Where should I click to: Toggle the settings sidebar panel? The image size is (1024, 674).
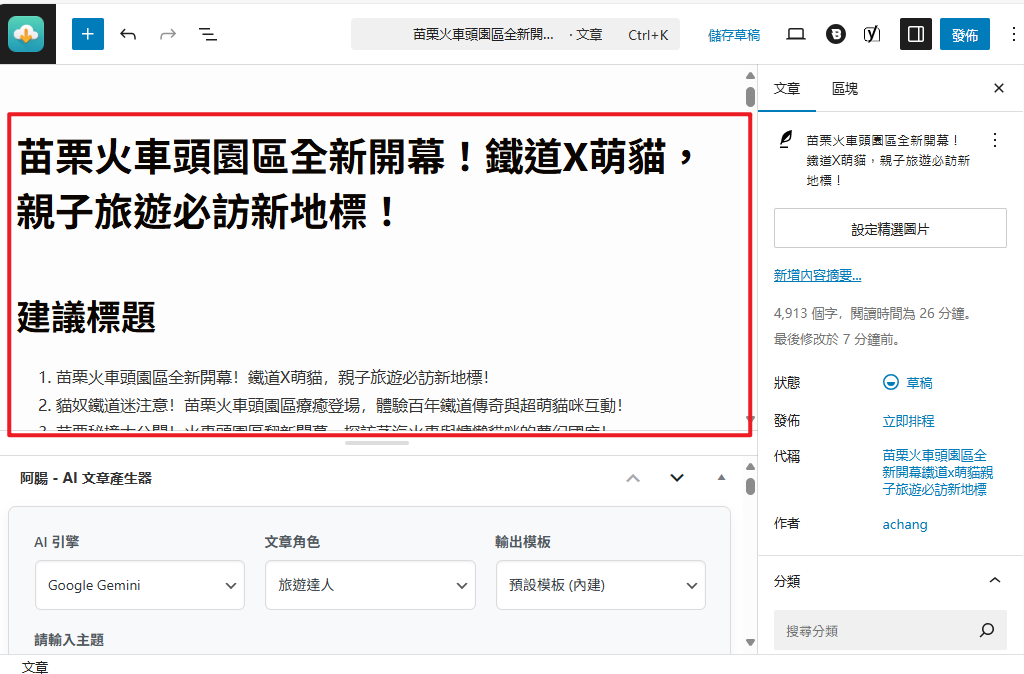(915, 34)
